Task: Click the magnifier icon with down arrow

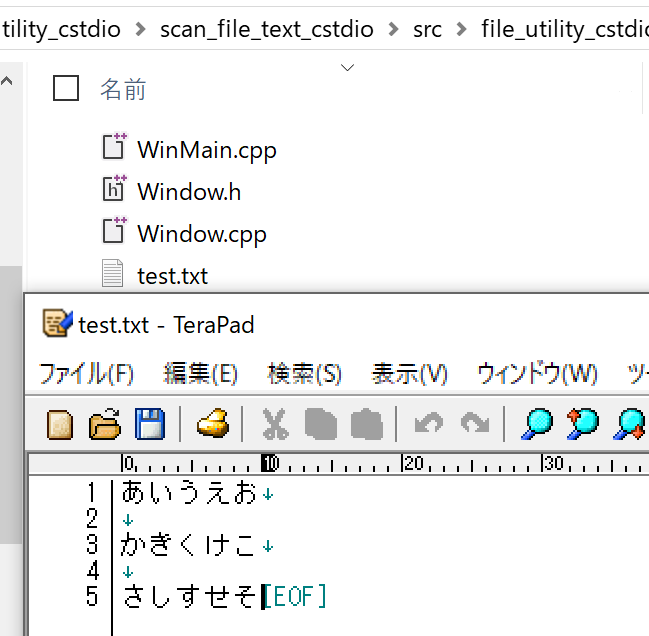Action: pyautogui.click(x=629, y=424)
